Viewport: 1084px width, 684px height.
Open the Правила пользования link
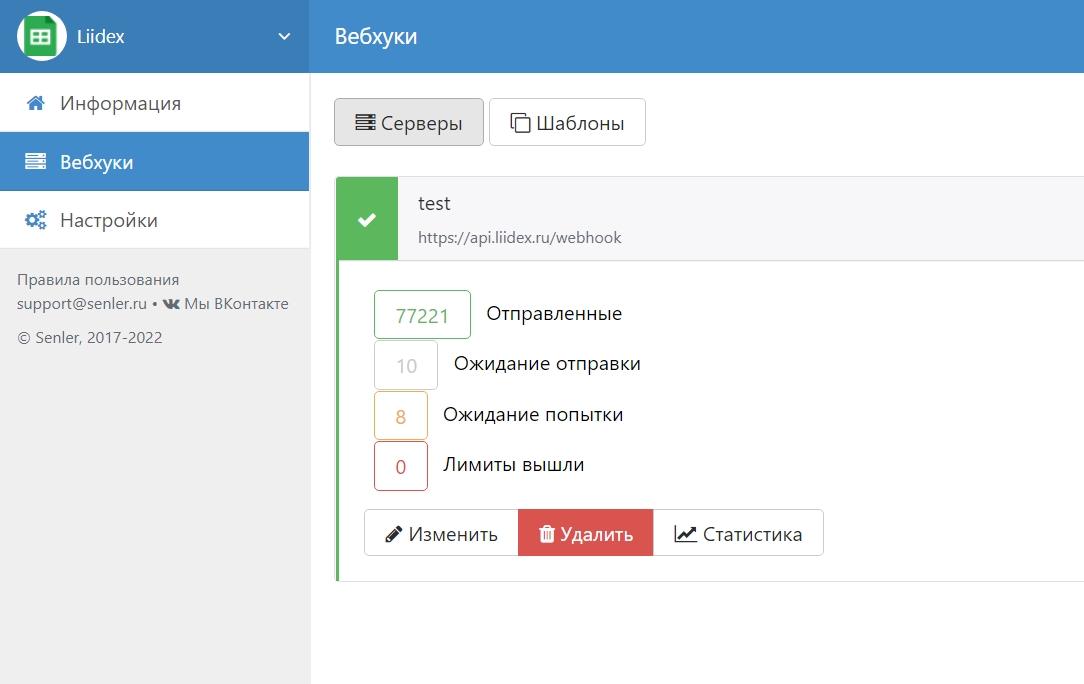point(98,280)
